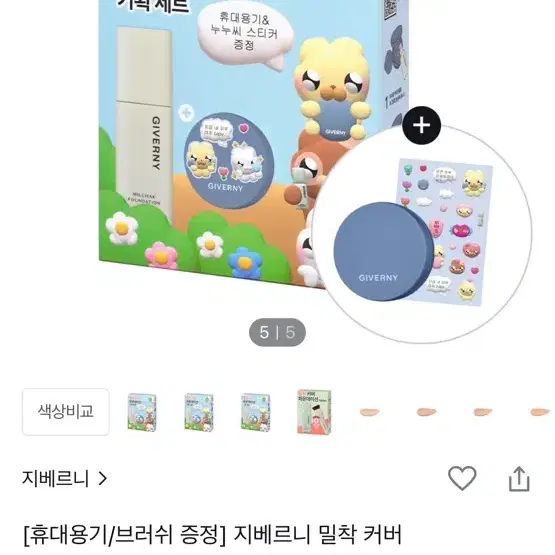Open the 지베르니 brand chevron arrow
555x555 pixels.
(103, 479)
